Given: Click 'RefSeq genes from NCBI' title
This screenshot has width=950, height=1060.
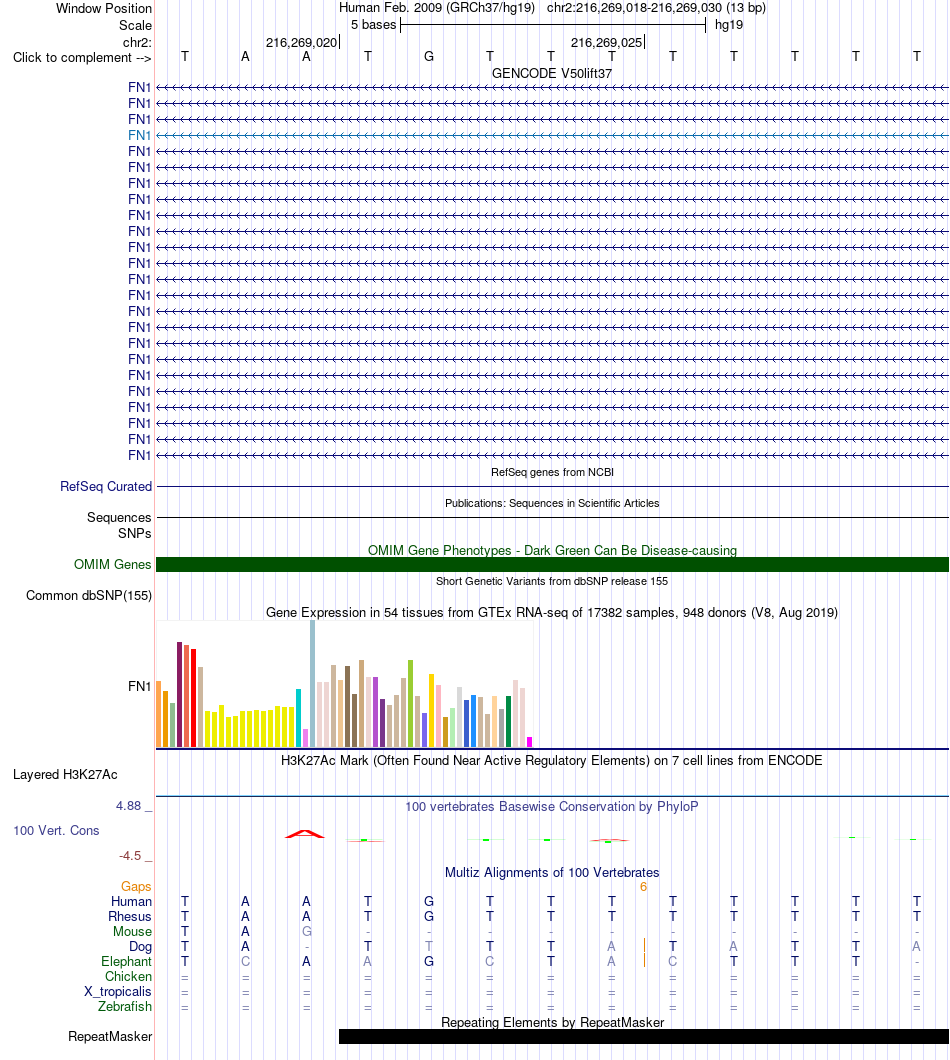Looking at the screenshot, I should [x=552, y=472].
